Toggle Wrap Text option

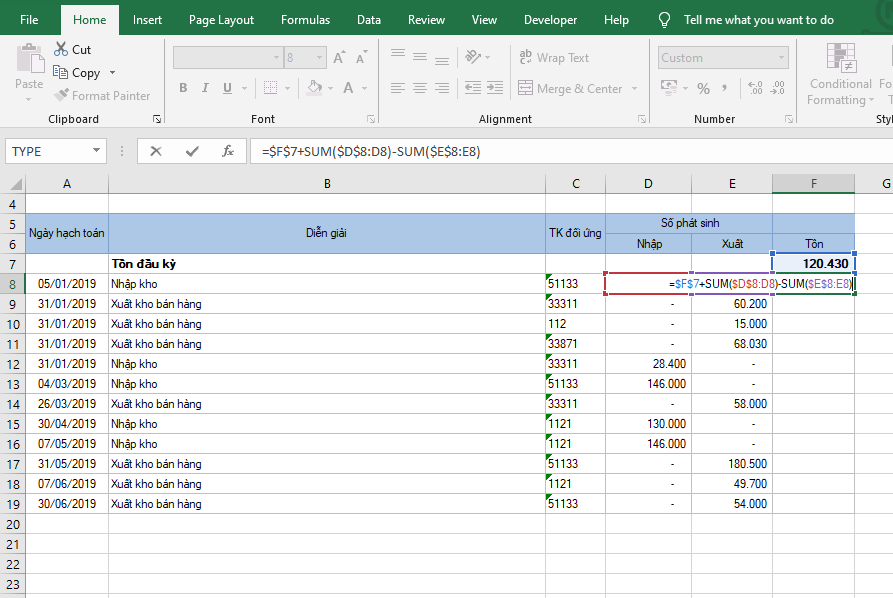(x=554, y=58)
